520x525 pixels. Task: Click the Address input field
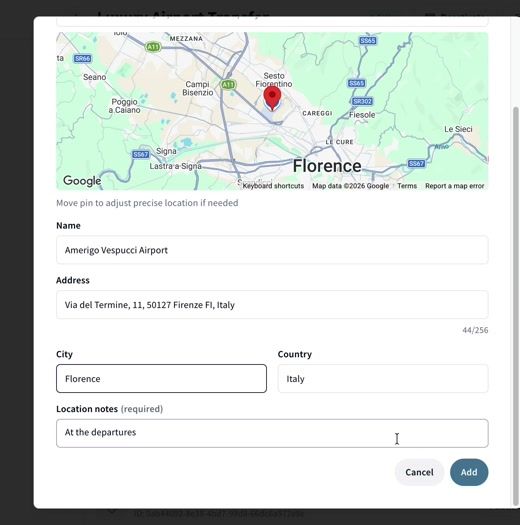(272, 305)
